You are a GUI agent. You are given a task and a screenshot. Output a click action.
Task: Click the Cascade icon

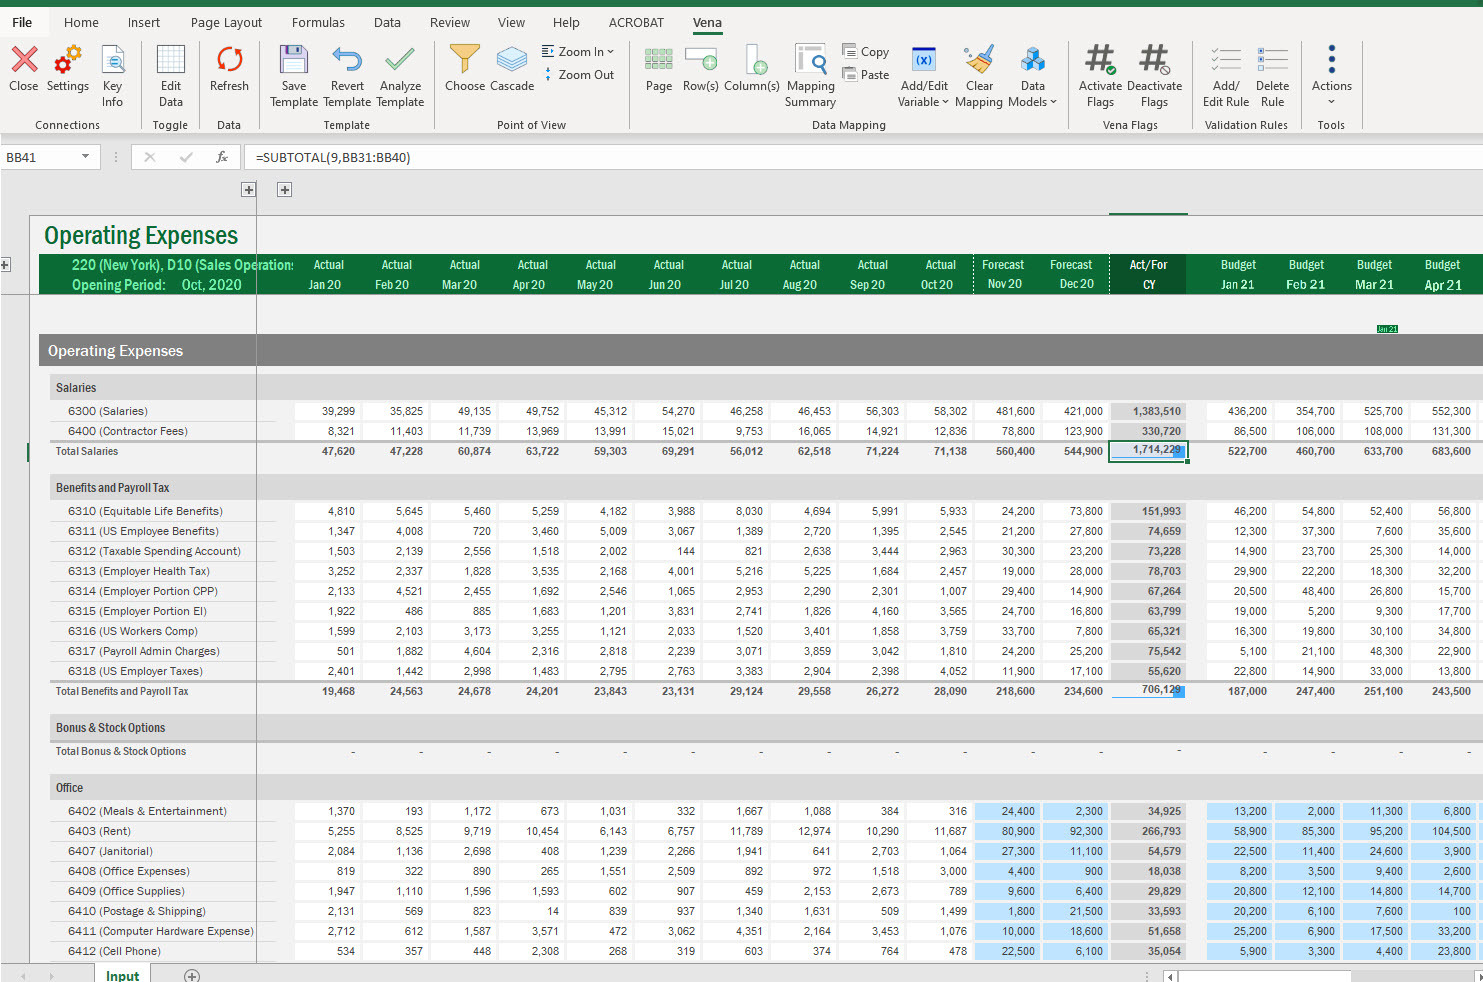tap(512, 61)
